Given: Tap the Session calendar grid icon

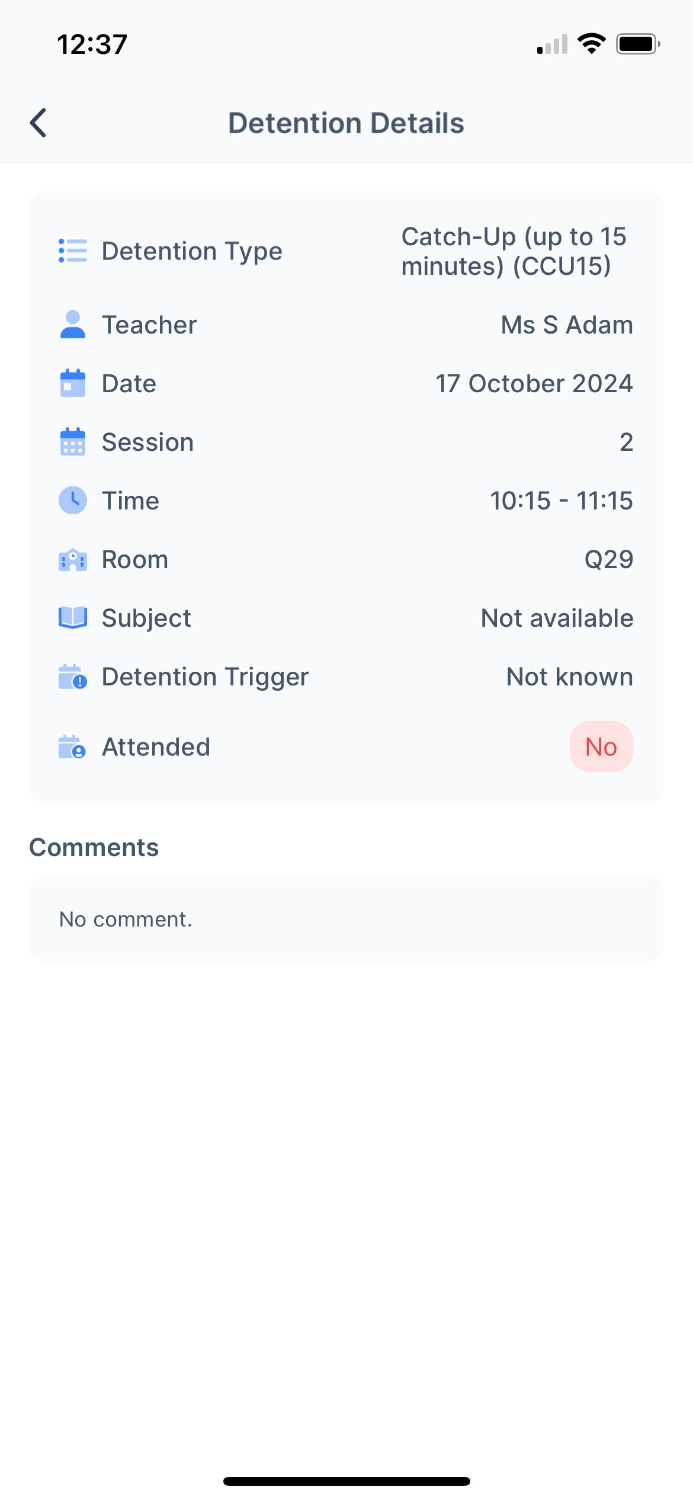Looking at the screenshot, I should pos(73,442).
